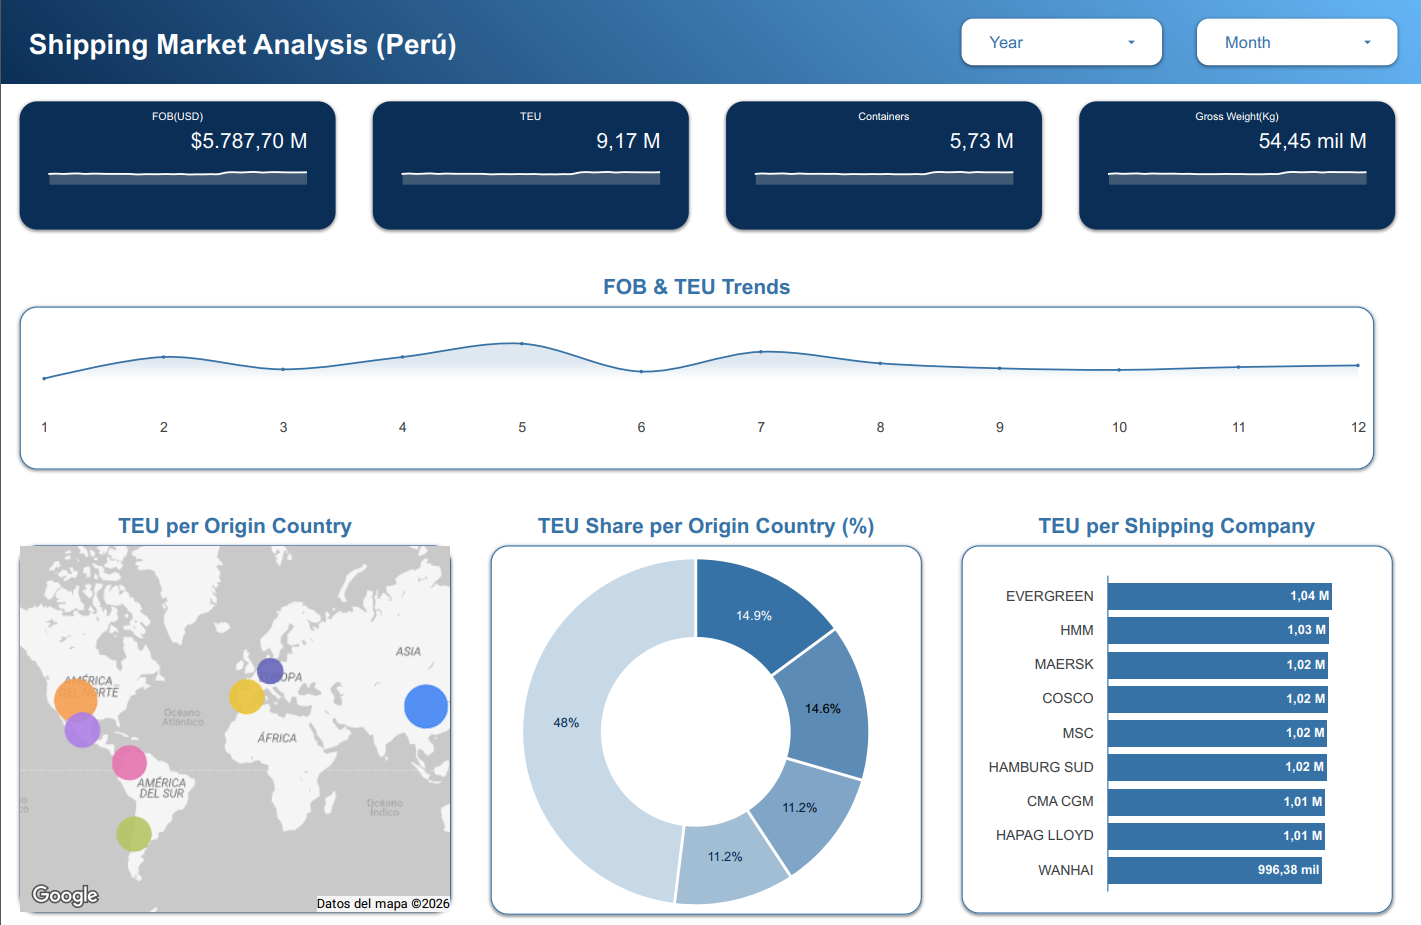Click the indigo bubble over Europe
The width and height of the screenshot is (1421, 925).
[270, 671]
